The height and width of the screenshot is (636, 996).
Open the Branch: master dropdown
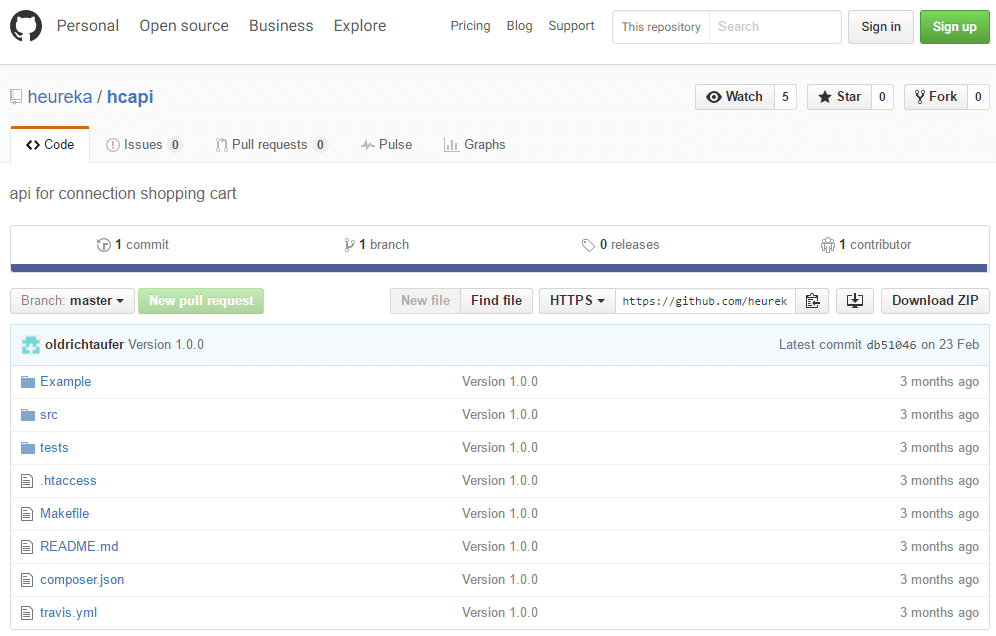coord(72,301)
